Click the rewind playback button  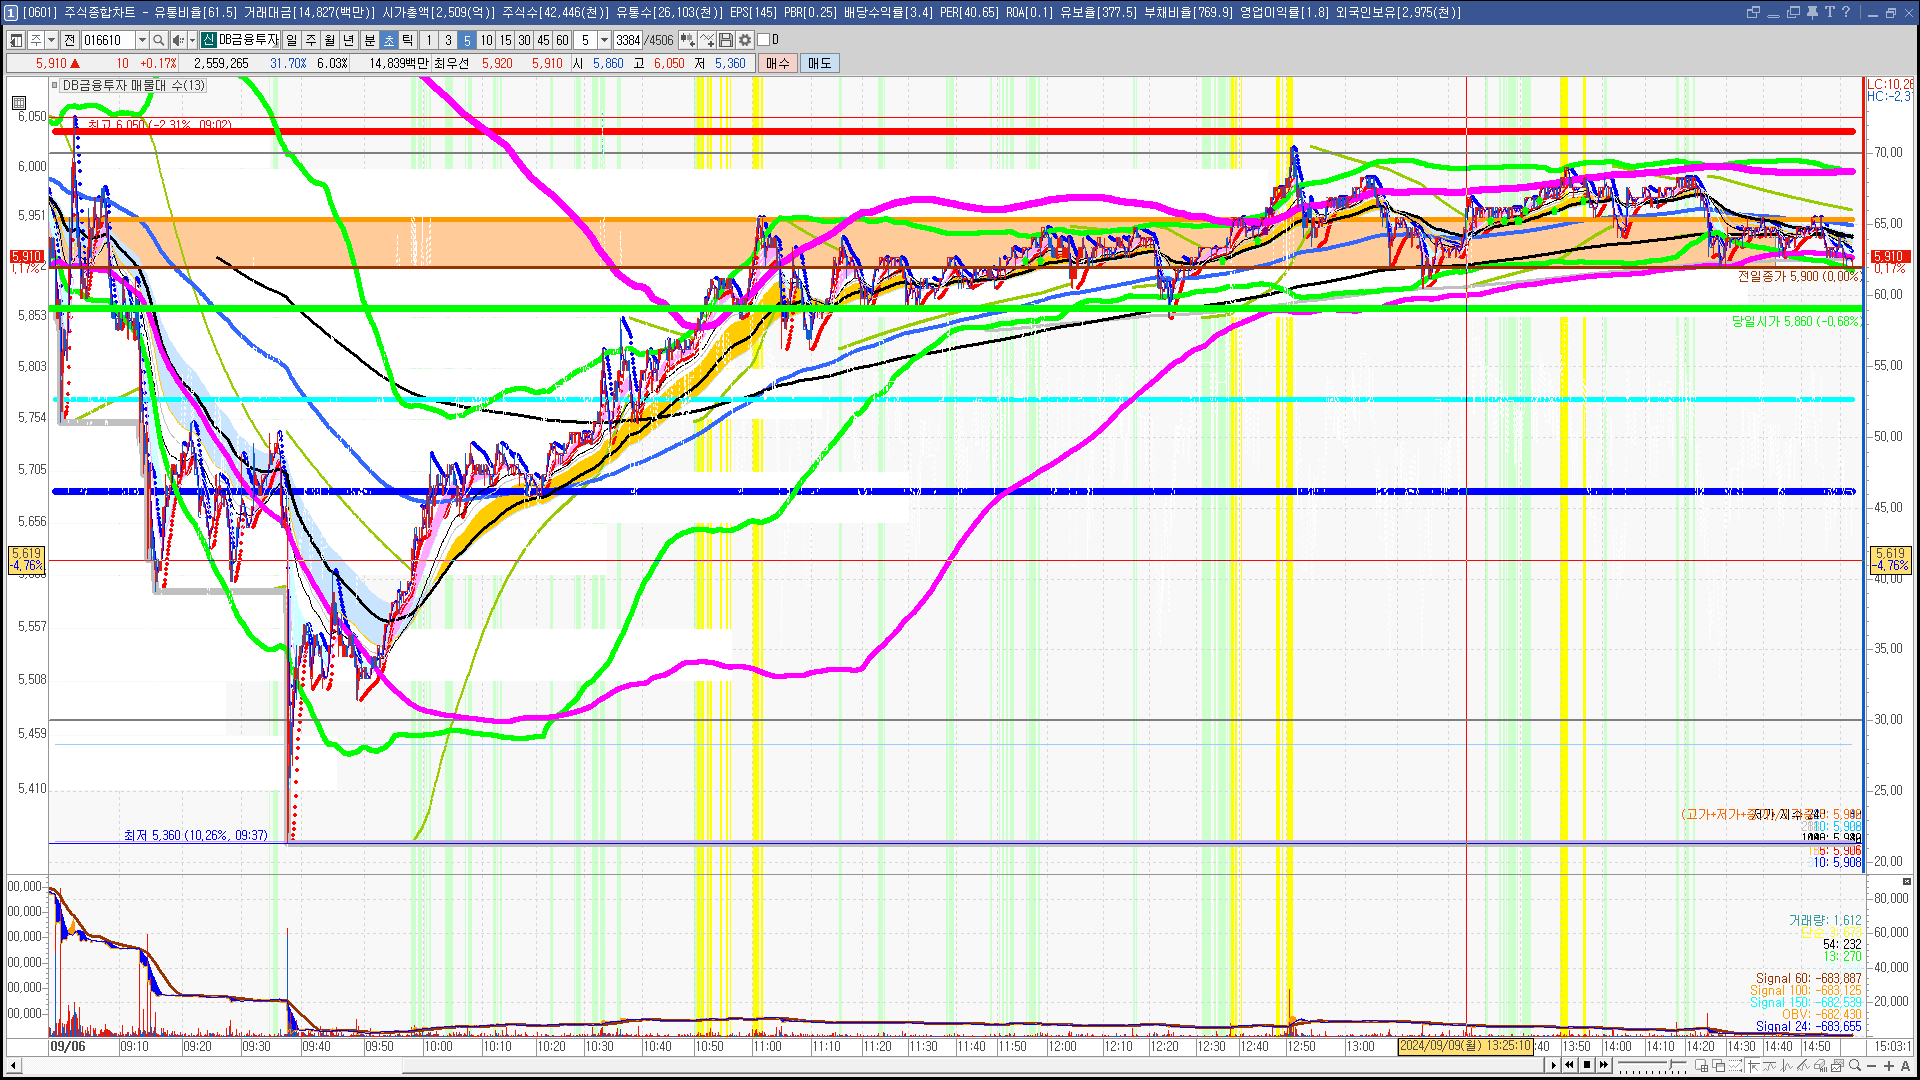click(1569, 1065)
